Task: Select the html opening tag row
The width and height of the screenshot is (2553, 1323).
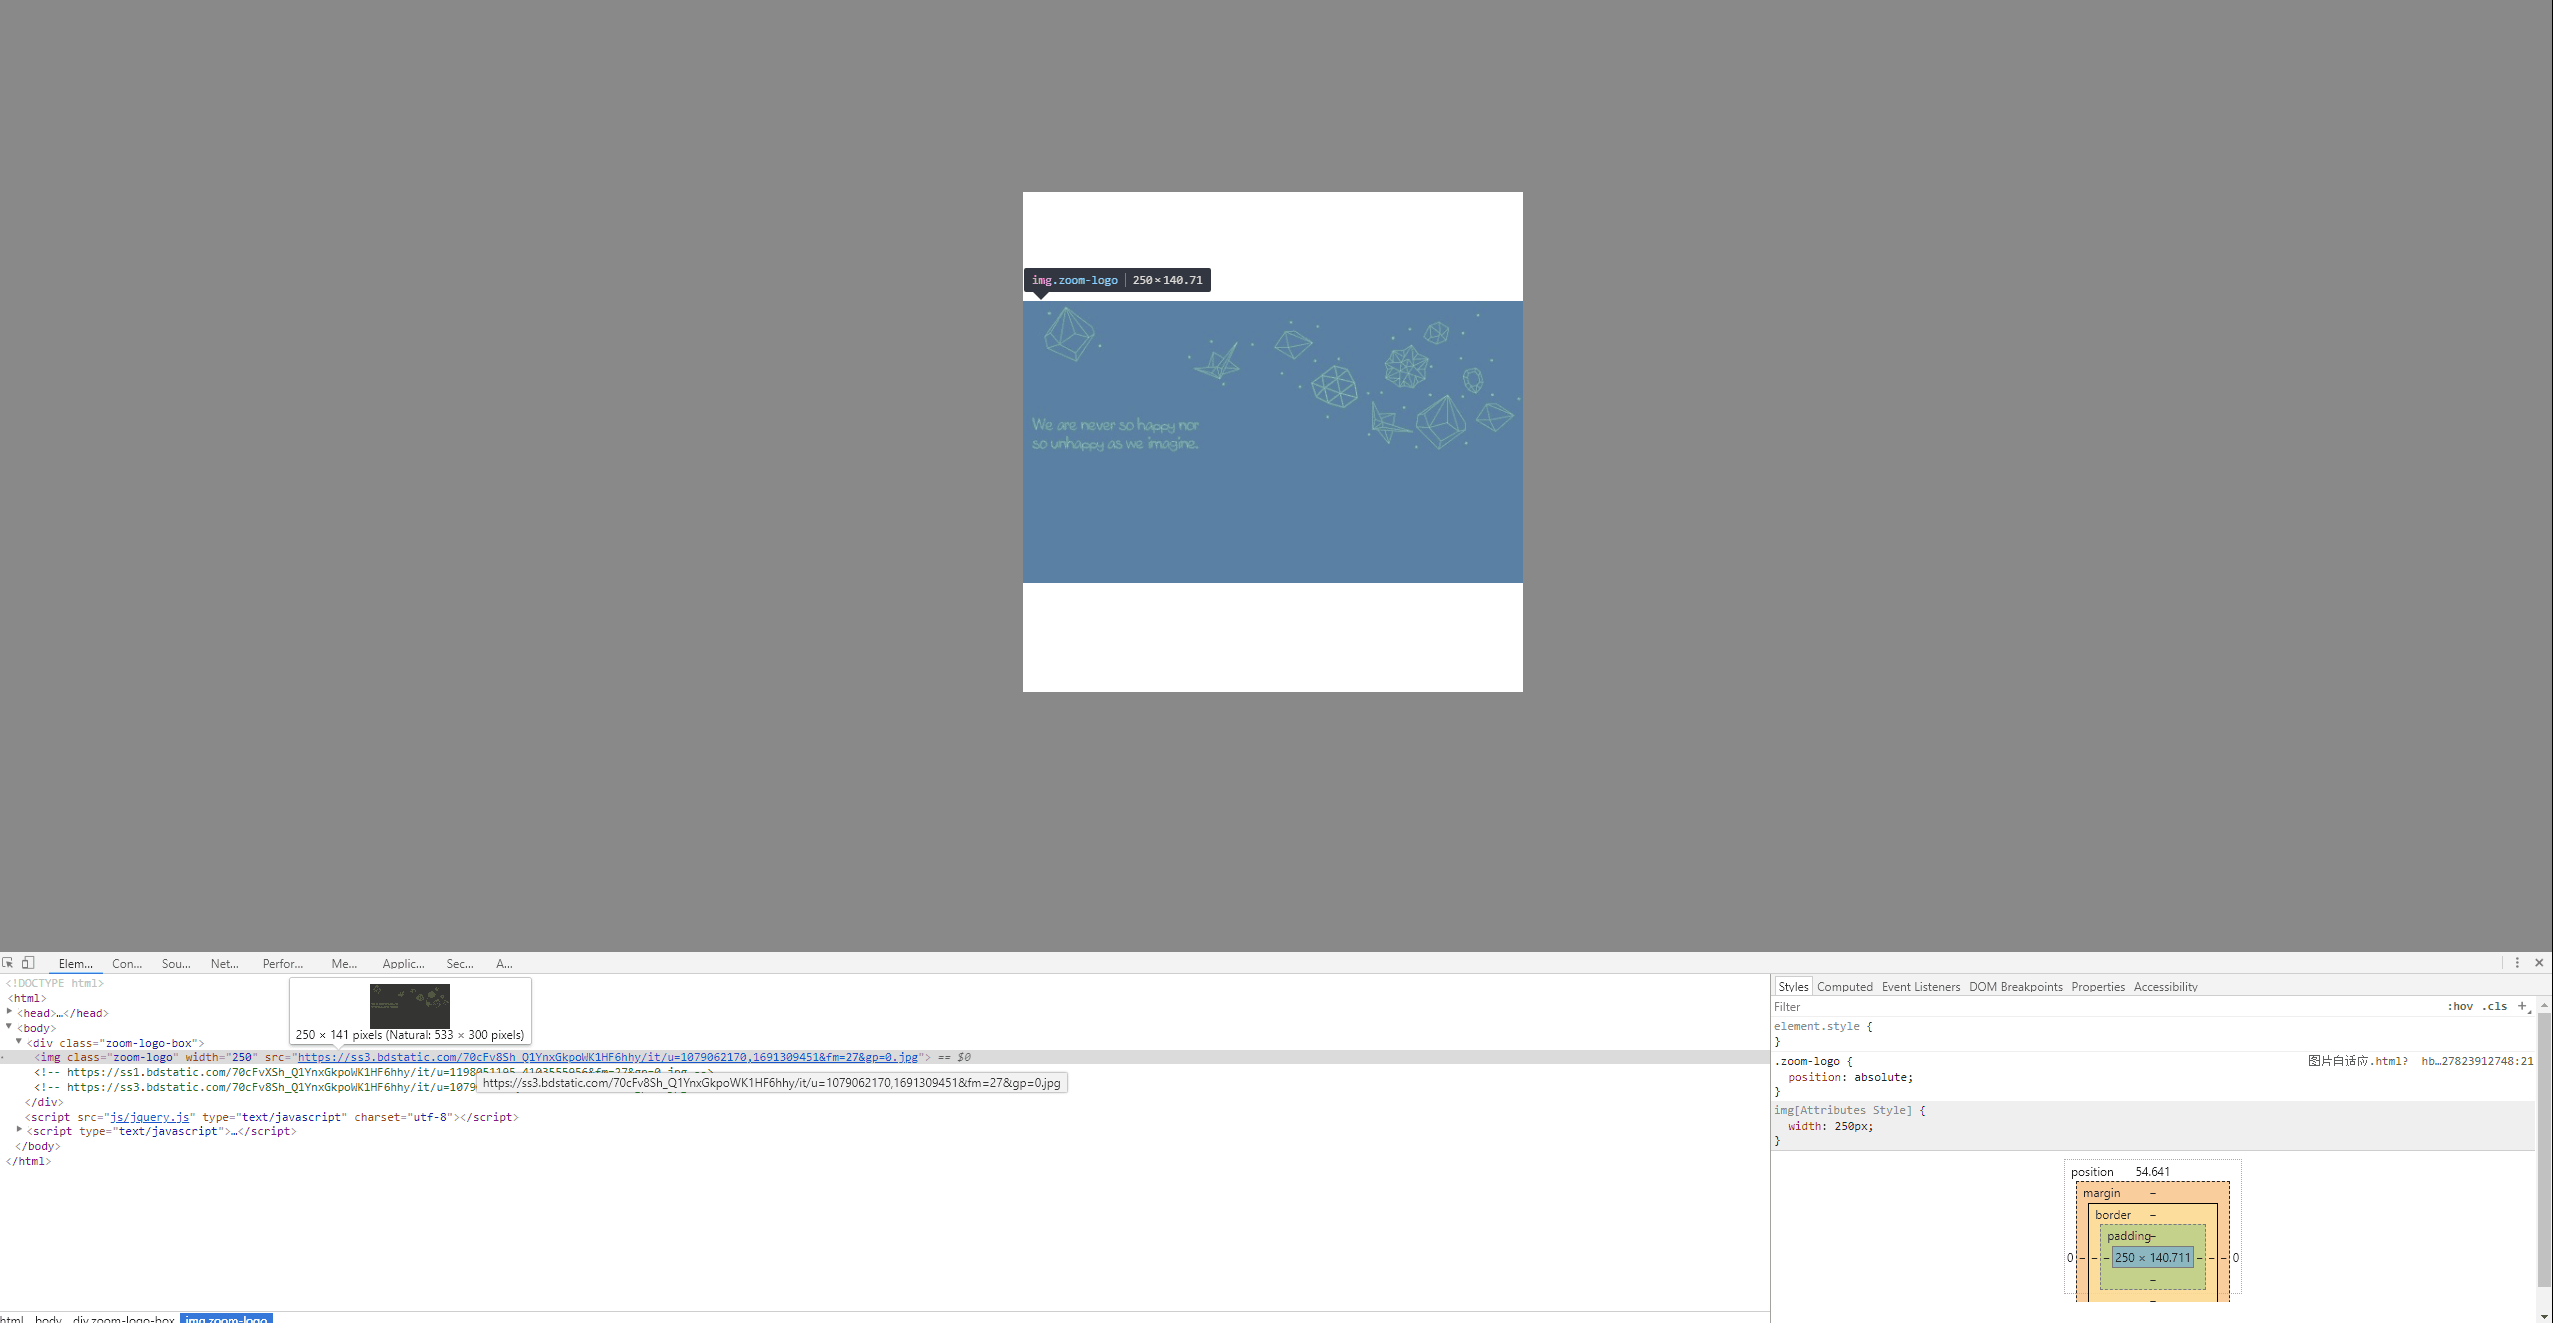Action: click(x=27, y=998)
